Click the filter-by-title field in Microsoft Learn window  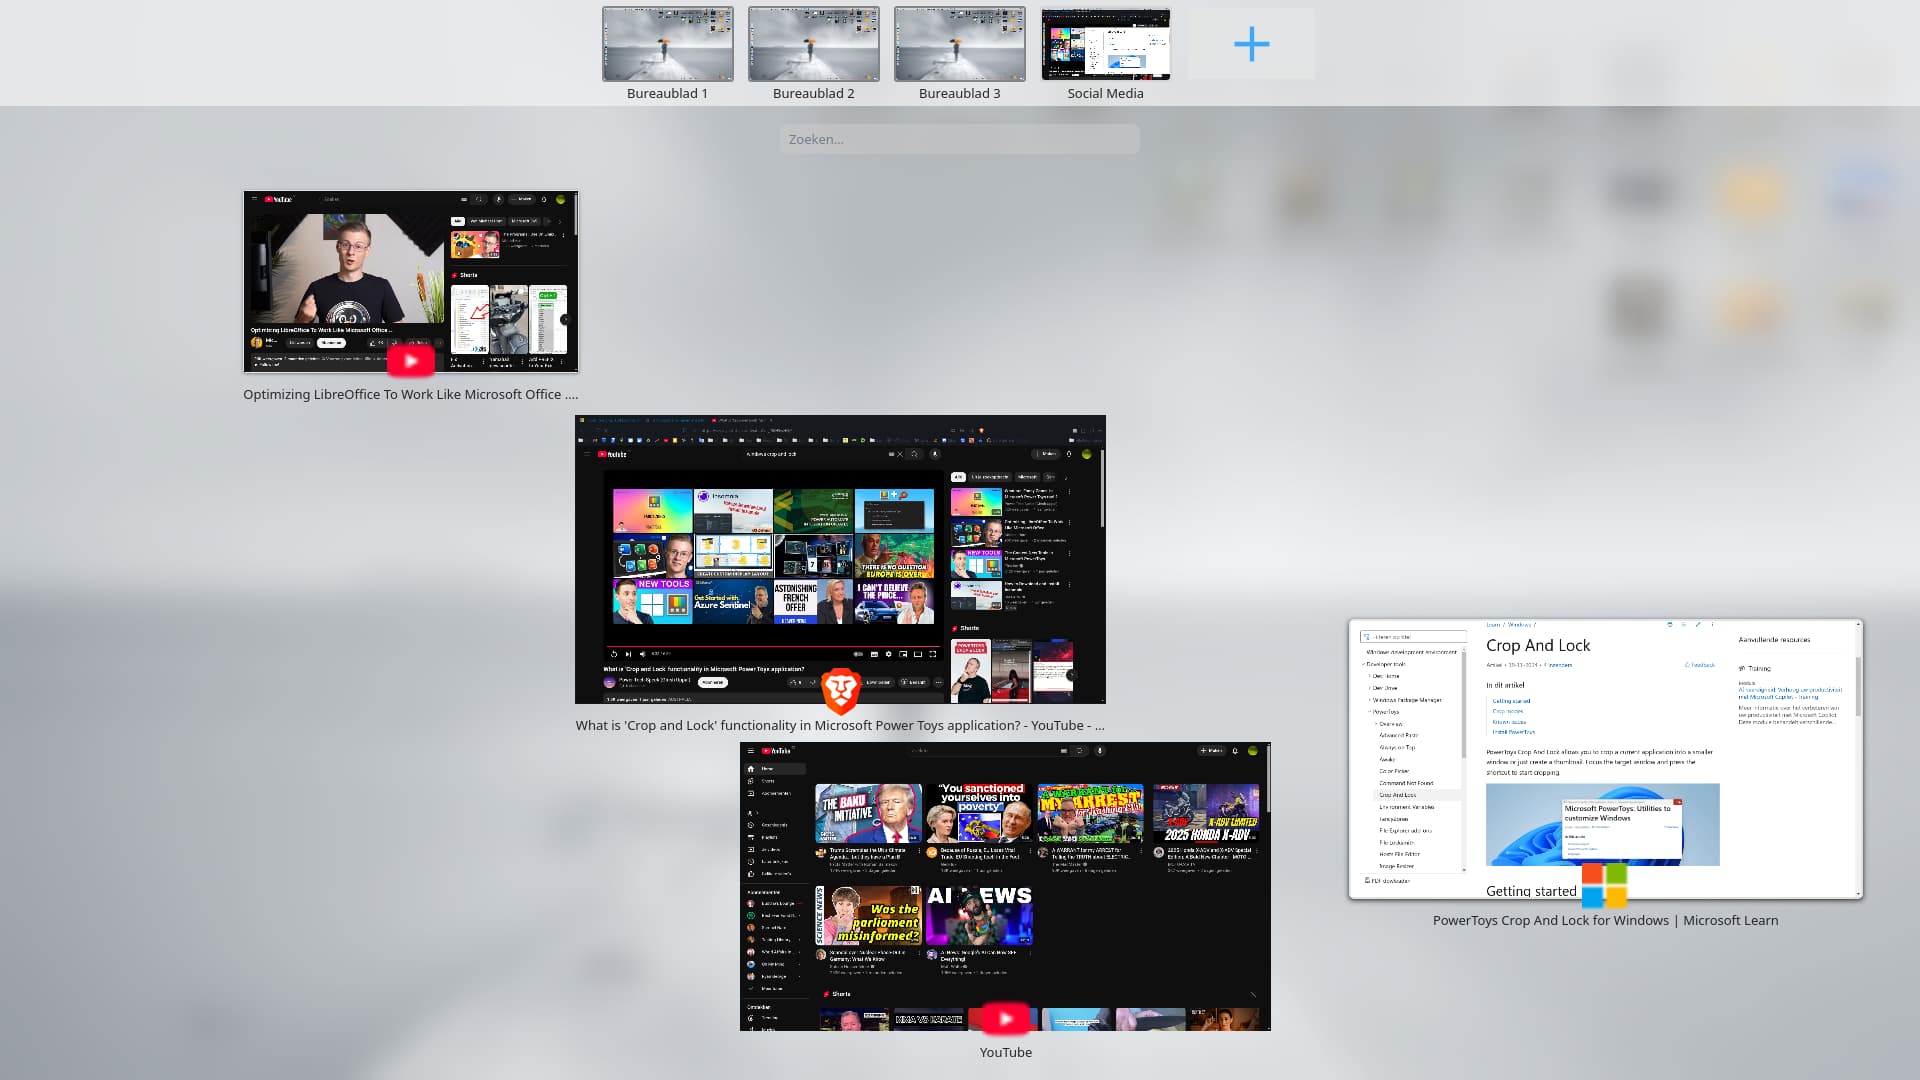coord(1413,637)
